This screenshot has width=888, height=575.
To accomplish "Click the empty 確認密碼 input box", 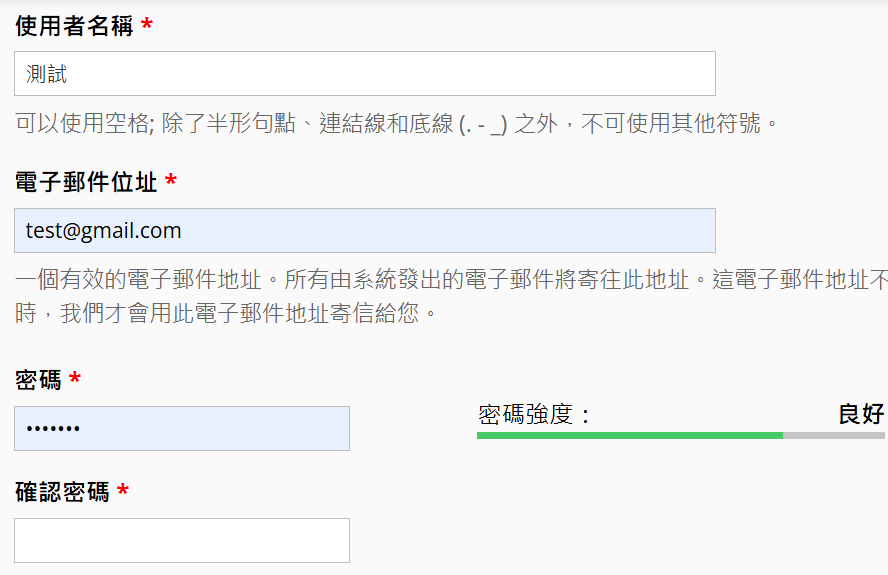I will coord(182,541).
